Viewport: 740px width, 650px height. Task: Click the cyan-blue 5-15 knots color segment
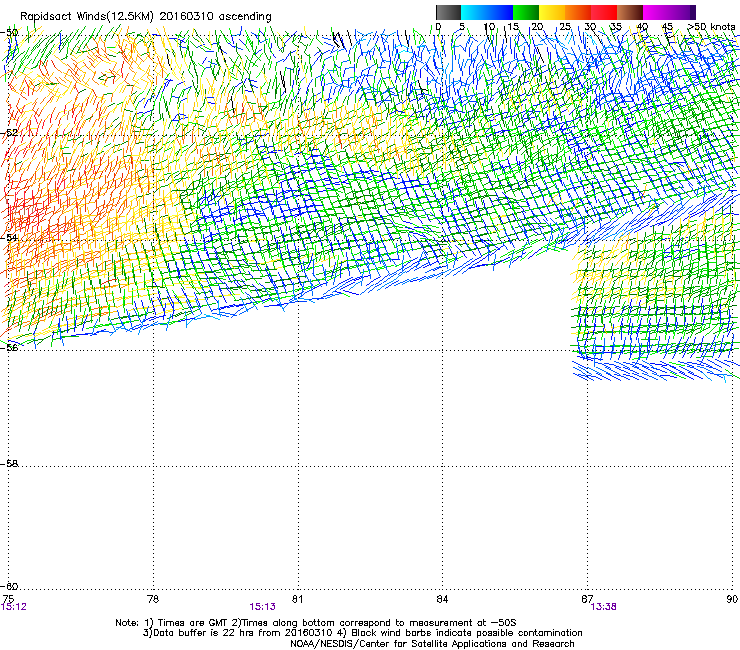[487, 12]
